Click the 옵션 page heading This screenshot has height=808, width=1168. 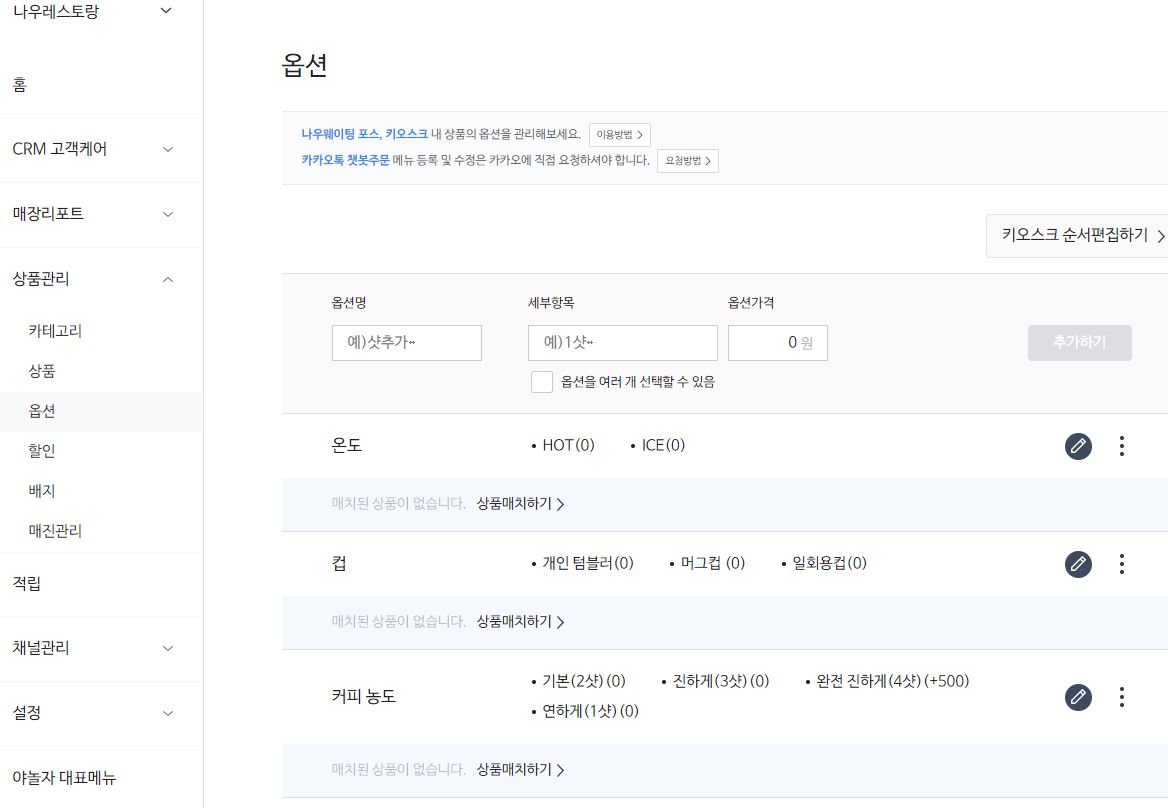point(305,66)
